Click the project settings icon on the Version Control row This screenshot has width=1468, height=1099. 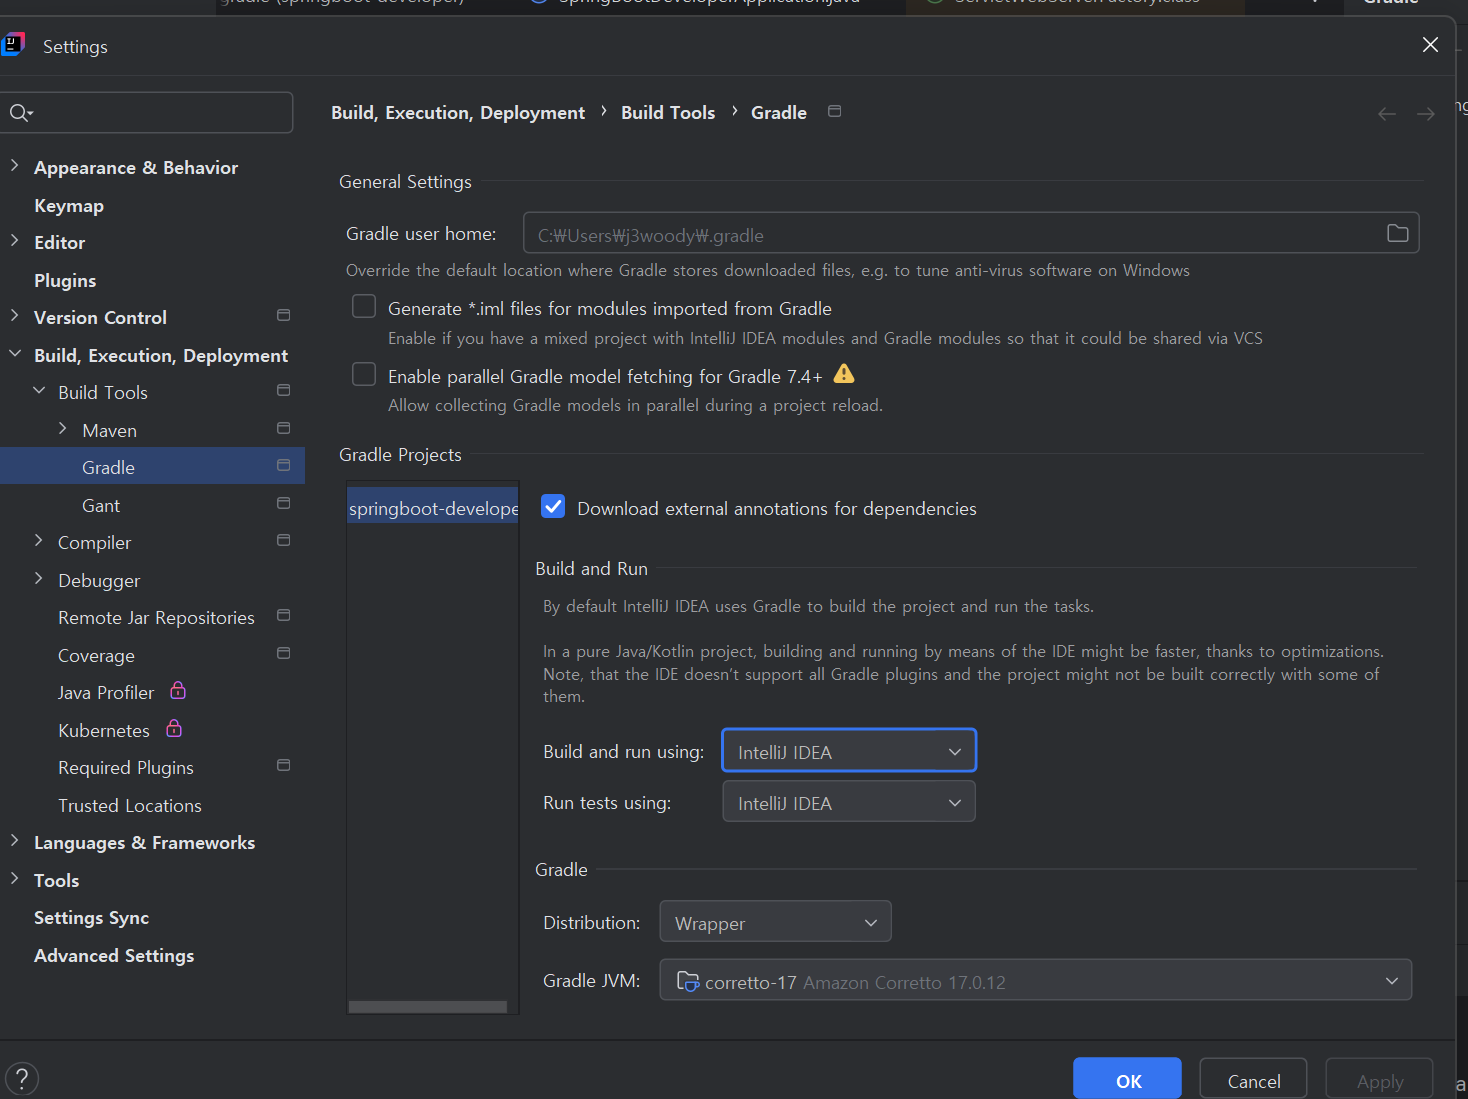284,315
